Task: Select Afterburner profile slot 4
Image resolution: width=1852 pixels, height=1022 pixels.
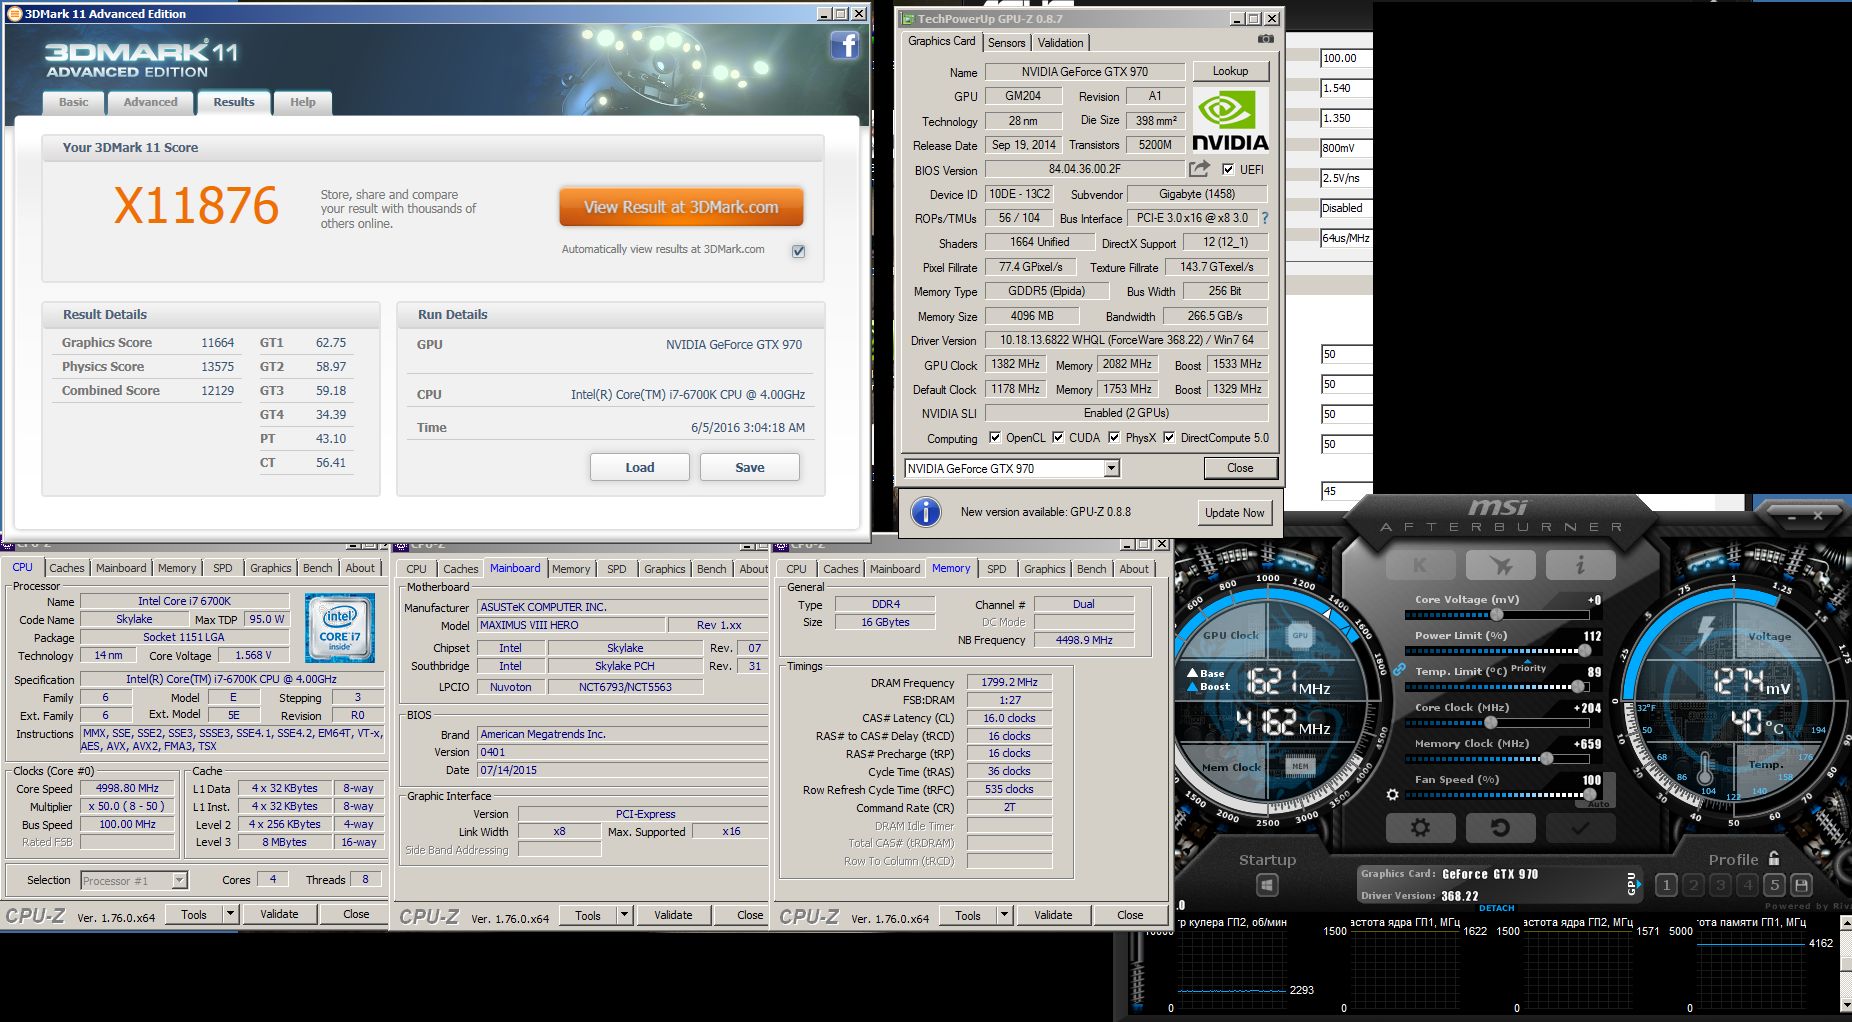Action: [x=1747, y=885]
